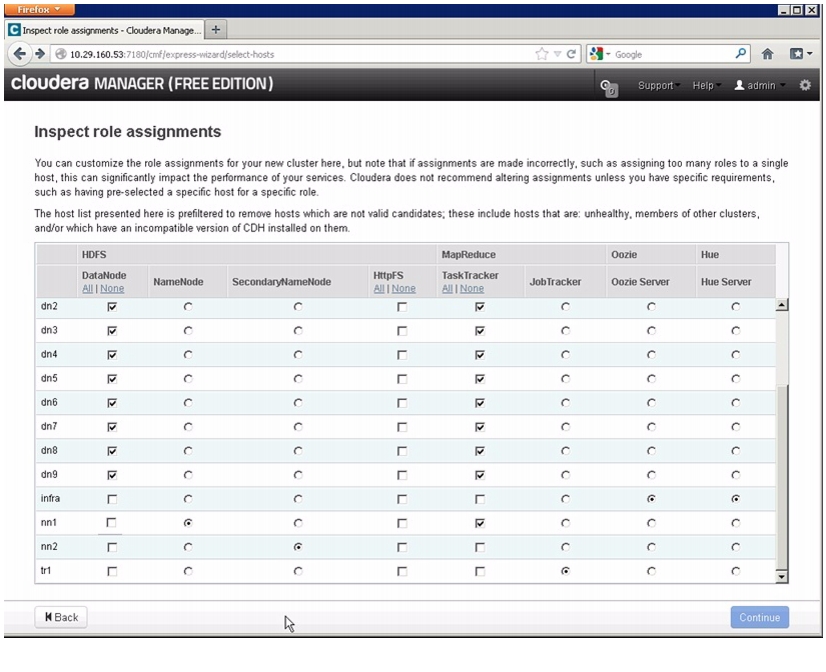Viewport: 826px width, 672px height.
Task: Click the admin user silhouette icon
Action: pyautogui.click(x=740, y=85)
